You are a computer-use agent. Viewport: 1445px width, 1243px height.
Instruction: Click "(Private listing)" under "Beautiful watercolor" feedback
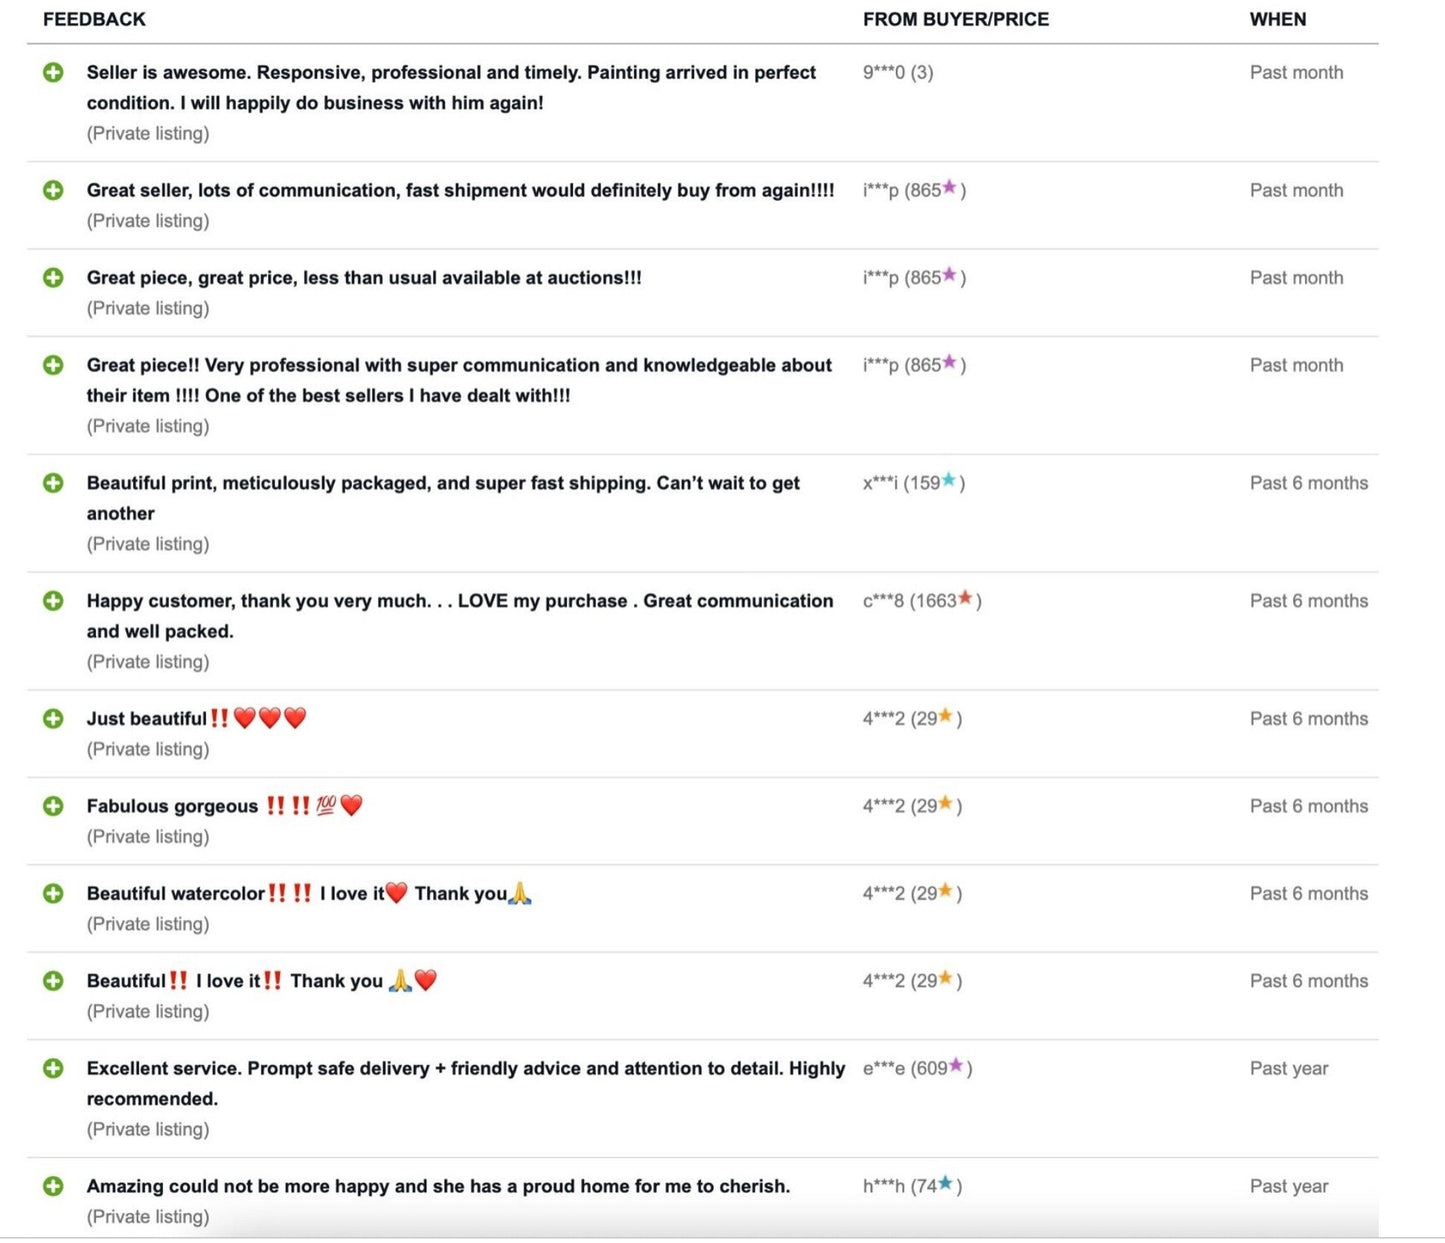tap(148, 924)
